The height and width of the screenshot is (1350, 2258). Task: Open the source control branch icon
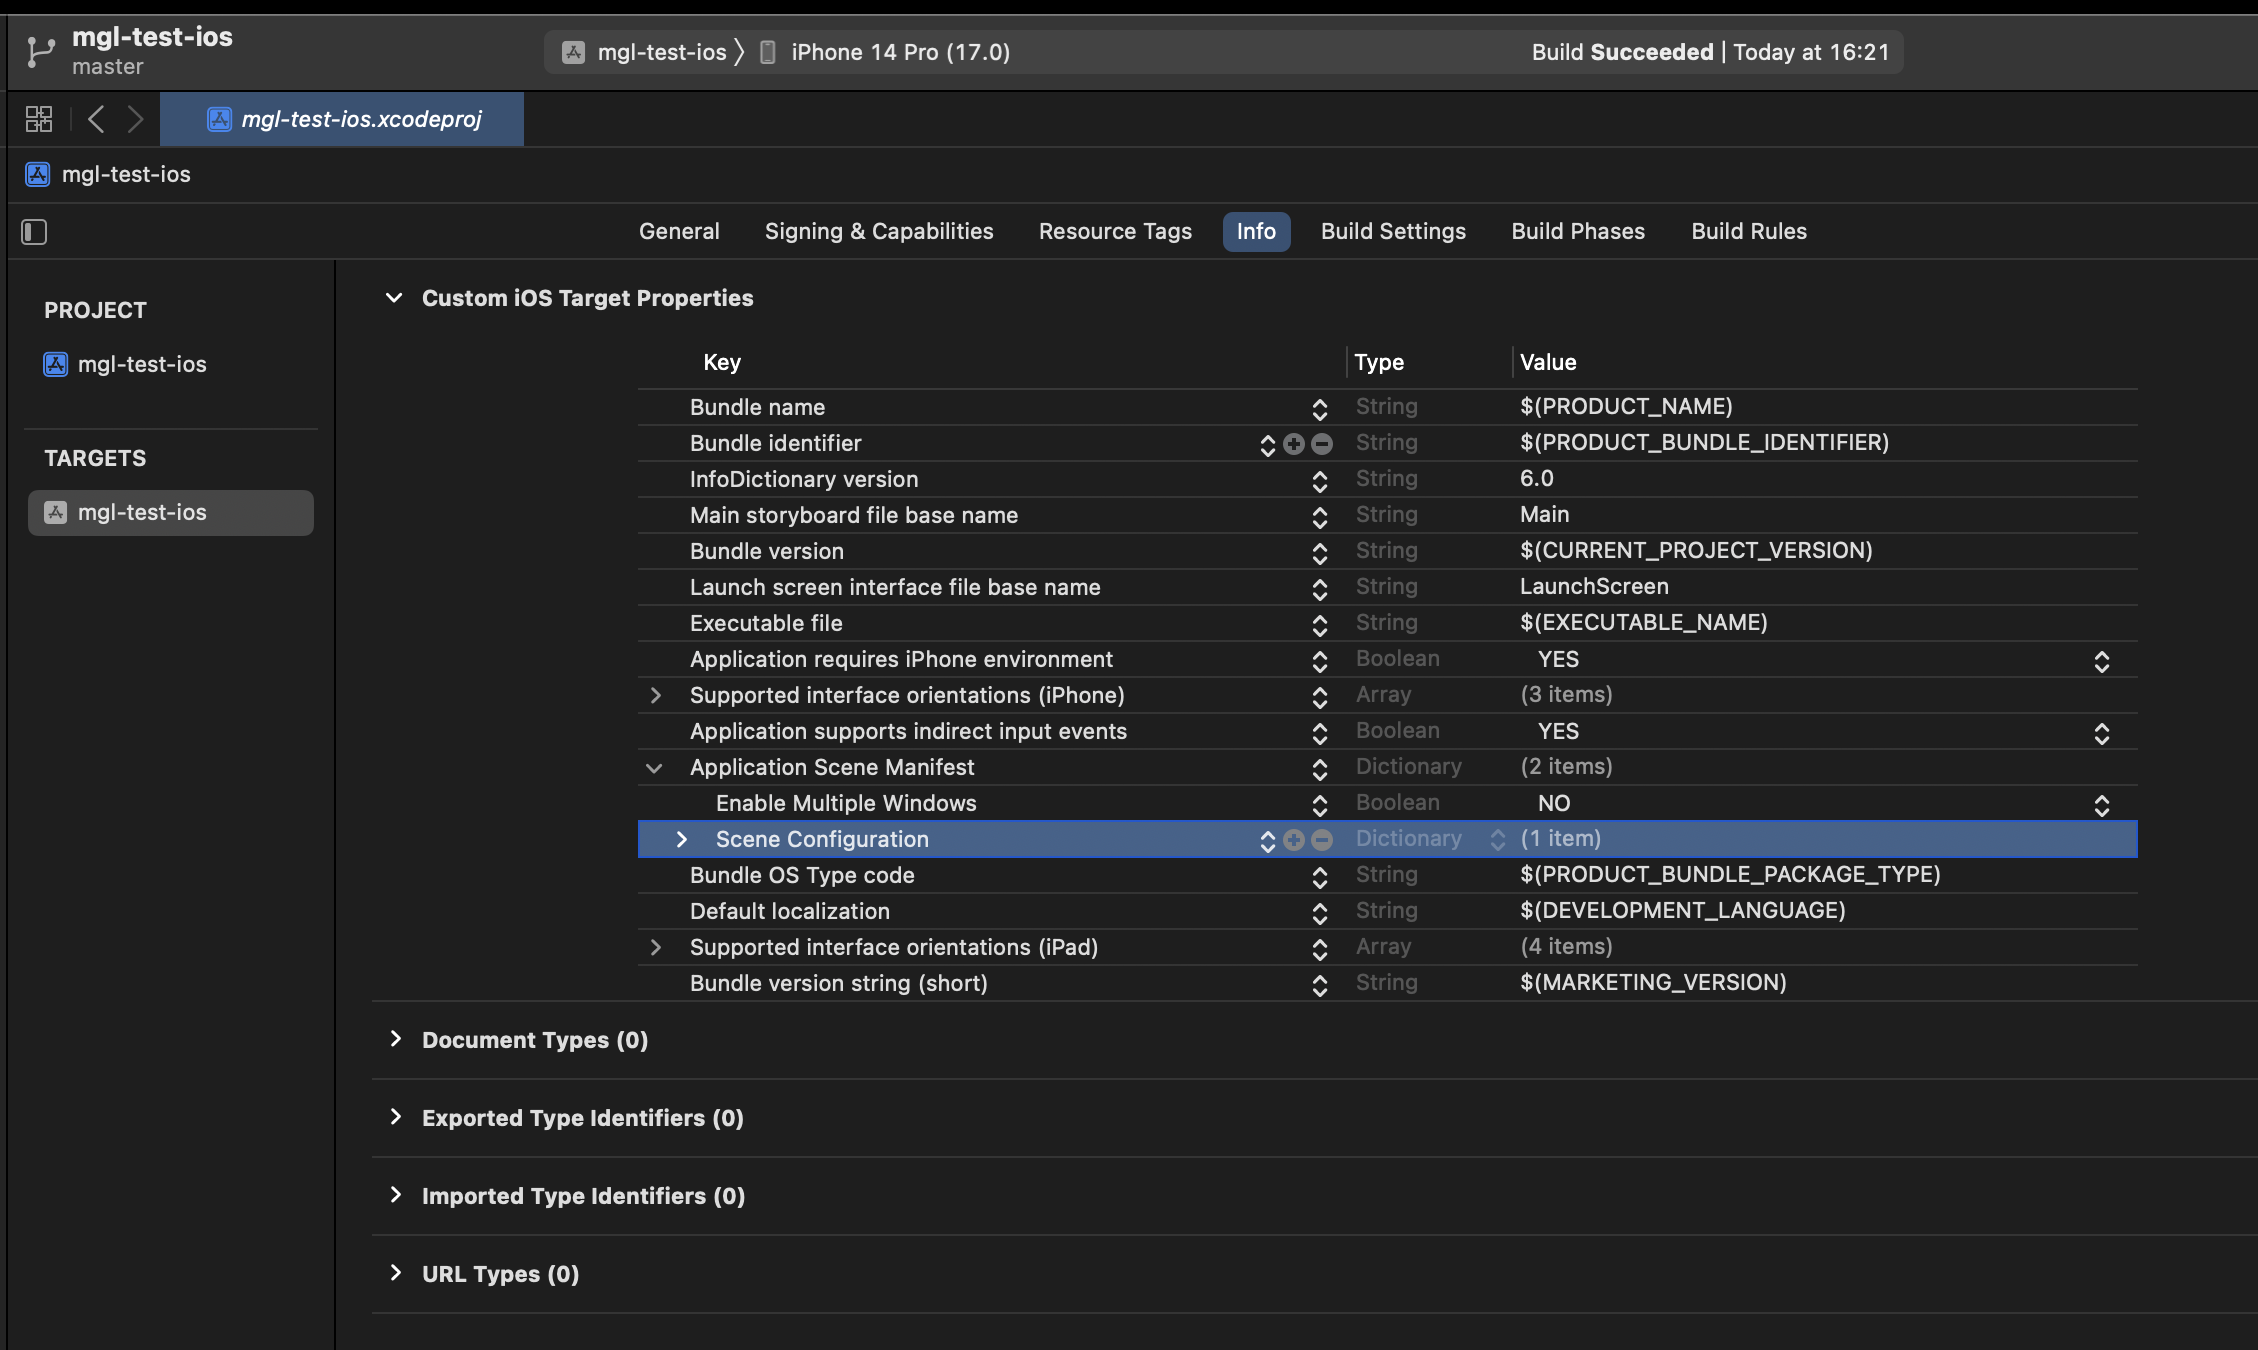pos(40,52)
